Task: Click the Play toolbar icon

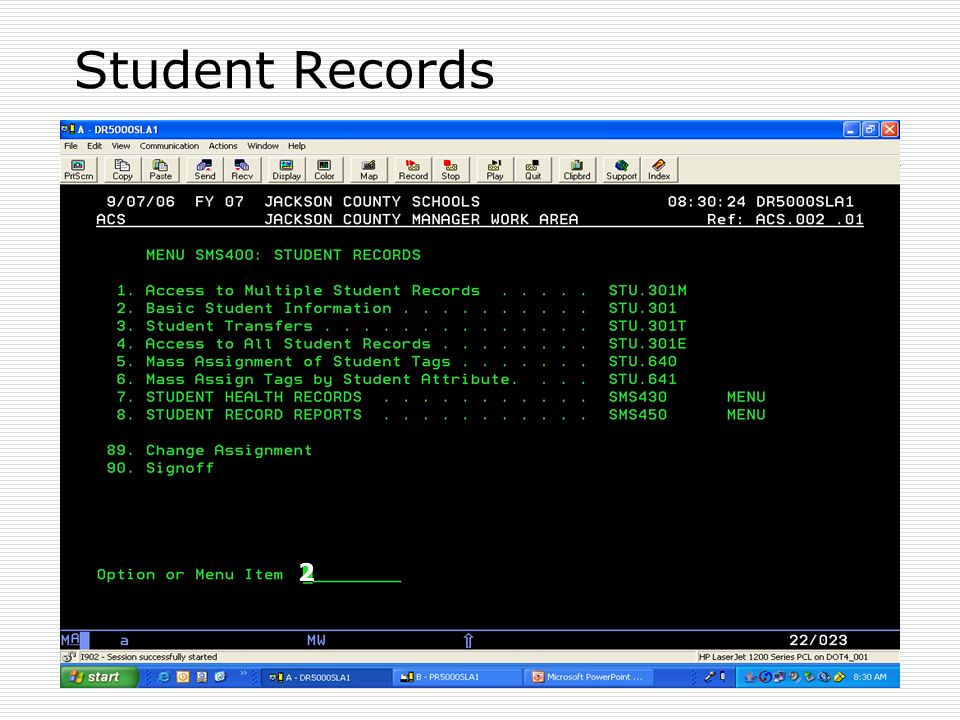Action: (495, 170)
